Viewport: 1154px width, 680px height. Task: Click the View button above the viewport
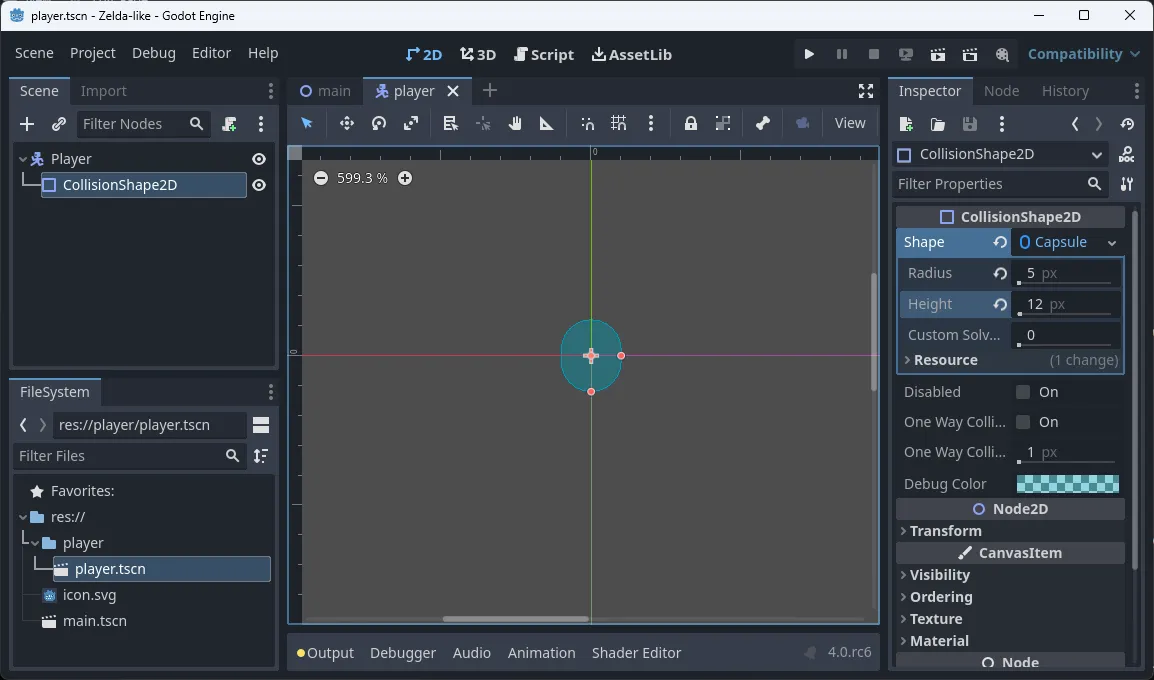pyautogui.click(x=849, y=123)
